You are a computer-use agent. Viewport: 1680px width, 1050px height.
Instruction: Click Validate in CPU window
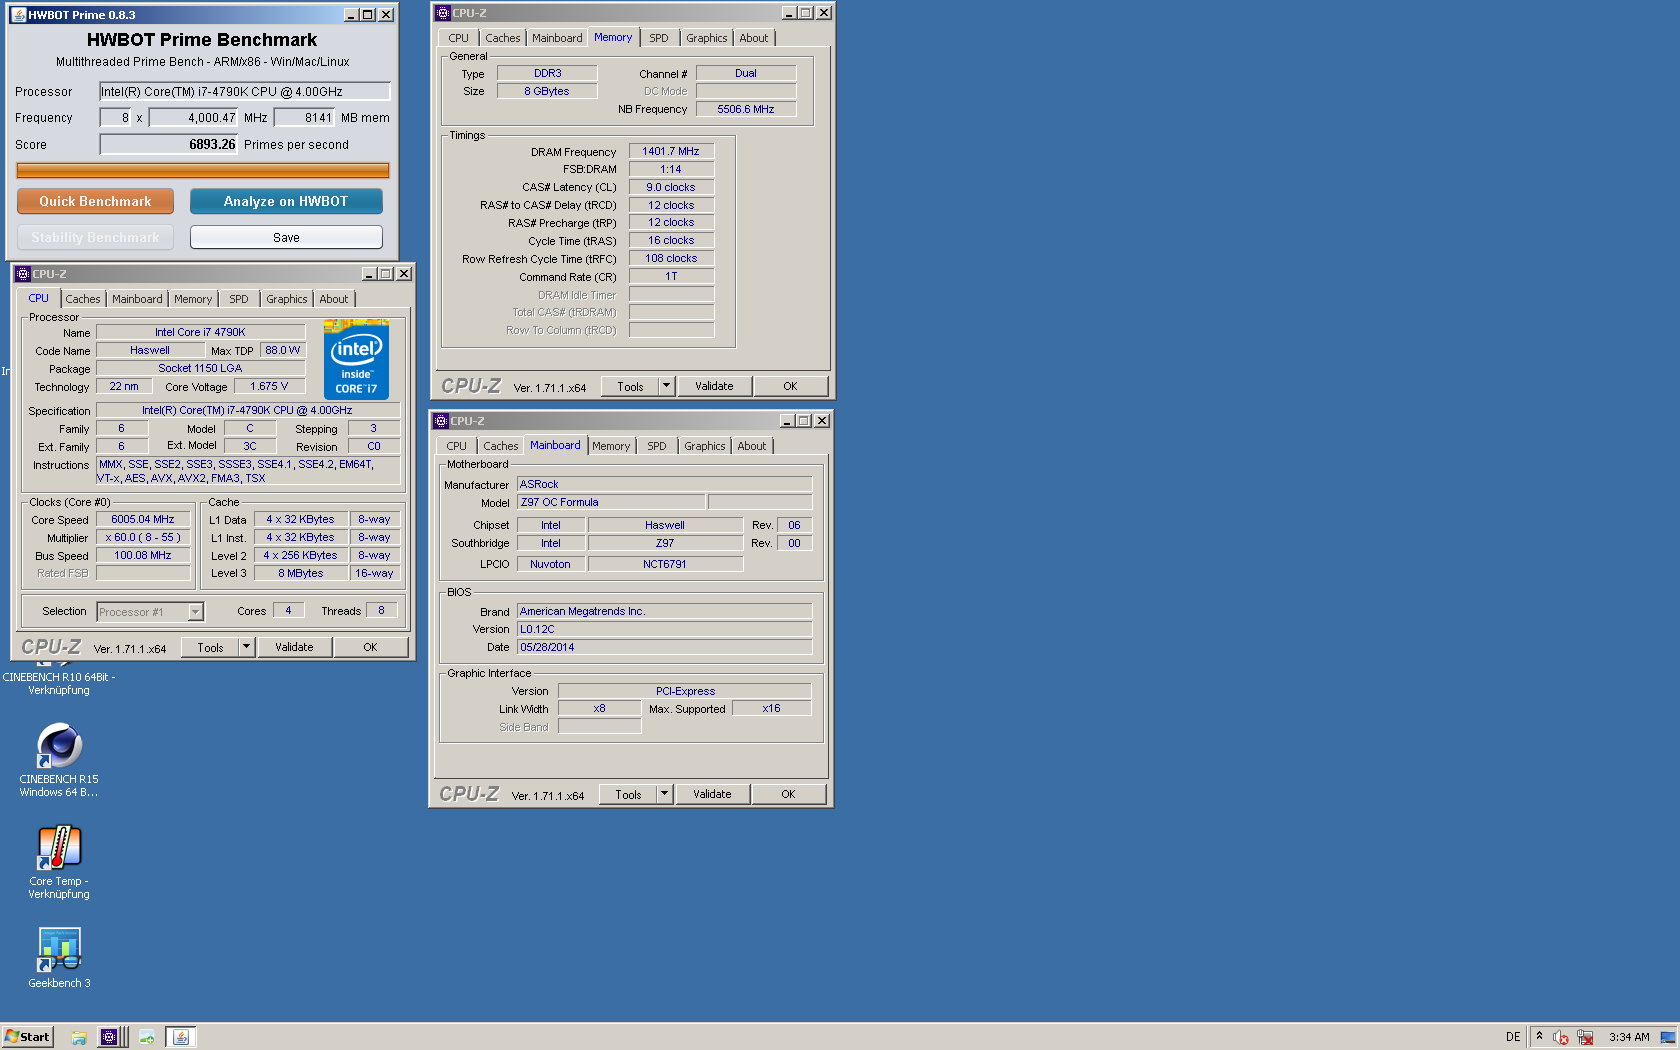click(294, 647)
